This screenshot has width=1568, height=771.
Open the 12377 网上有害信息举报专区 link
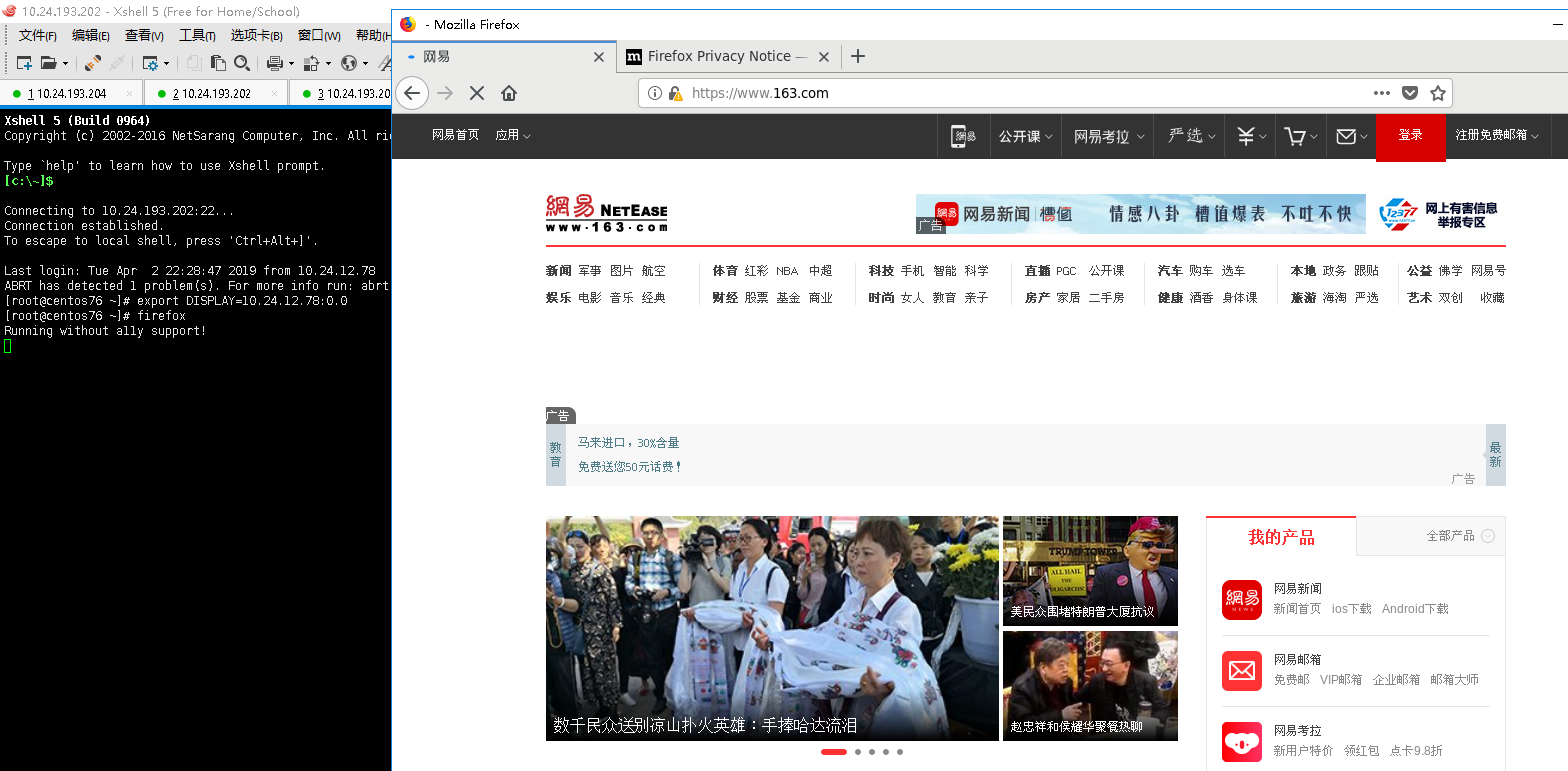[x=1439, y=214]
